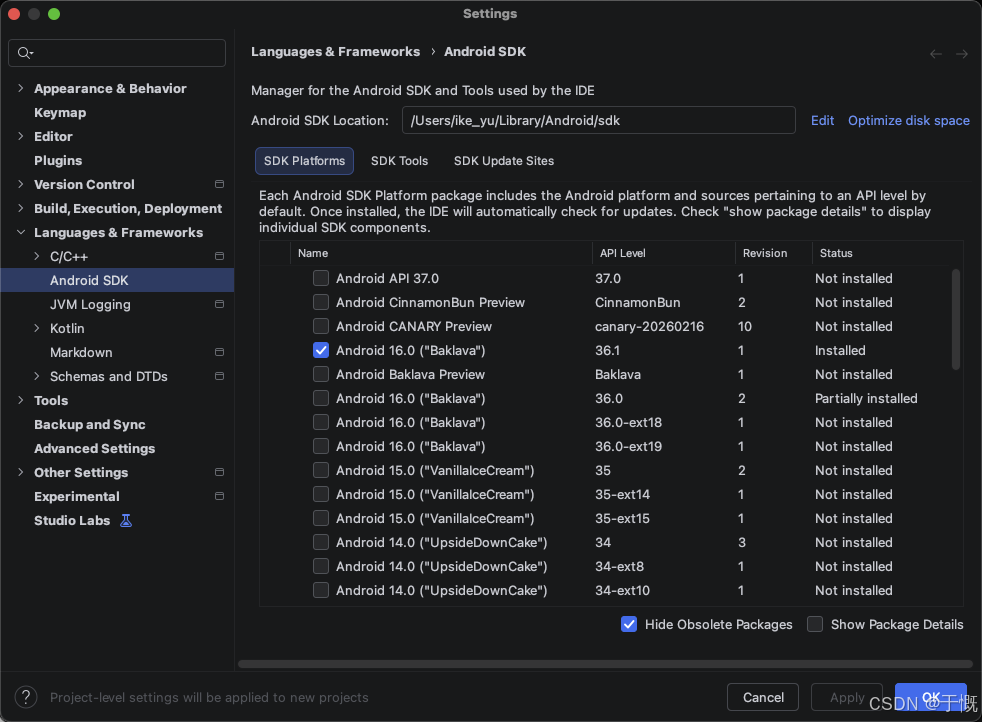Click the help question mark icon

26,697
